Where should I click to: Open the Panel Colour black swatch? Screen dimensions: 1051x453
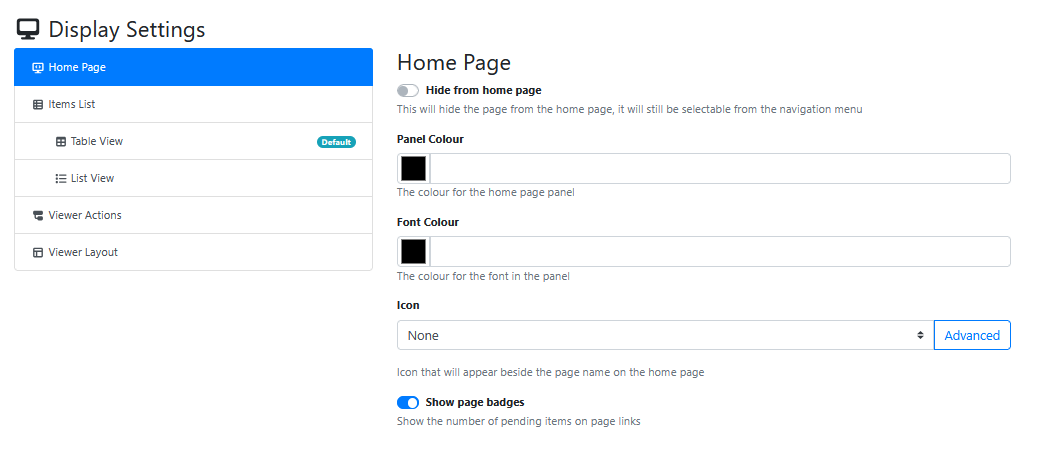414,169
